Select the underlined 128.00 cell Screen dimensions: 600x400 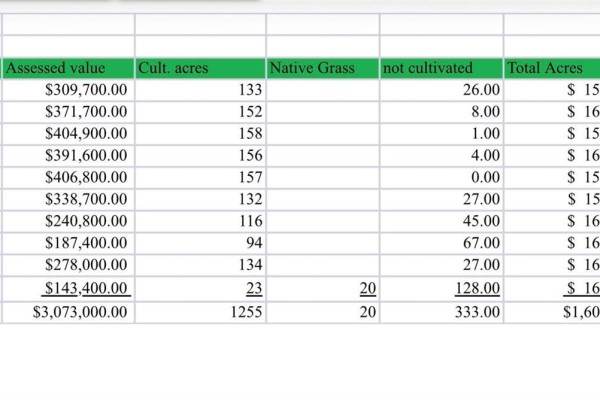tap(442, 289)
